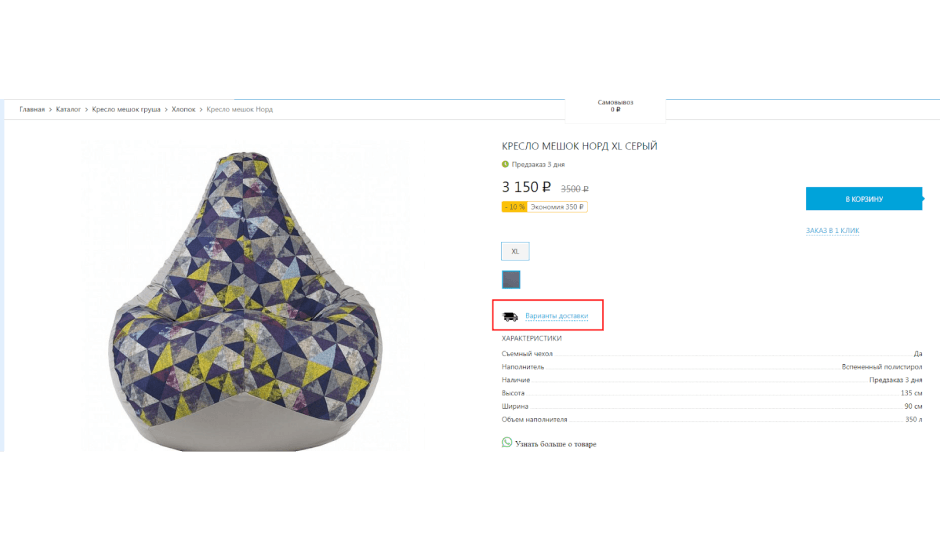Click the delivery truck icon
940x550 pixels.
tap(510, 316)
